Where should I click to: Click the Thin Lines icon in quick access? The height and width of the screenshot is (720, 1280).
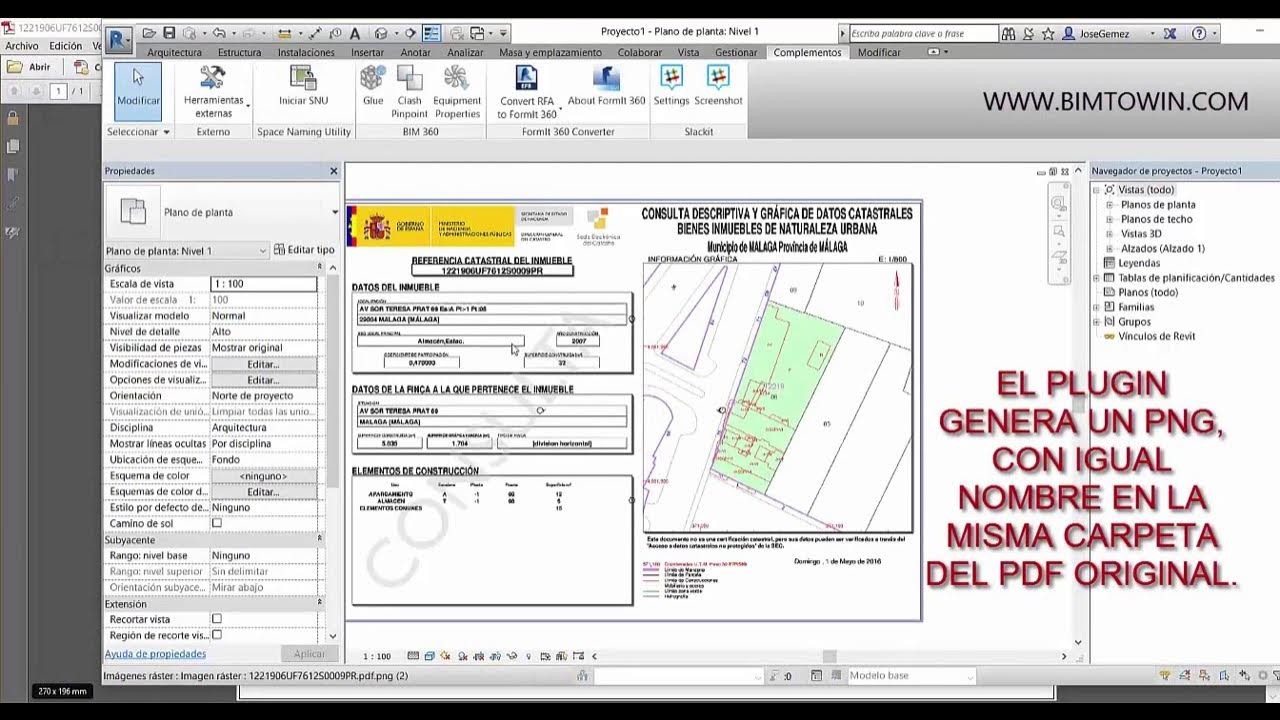click(432, 33)
